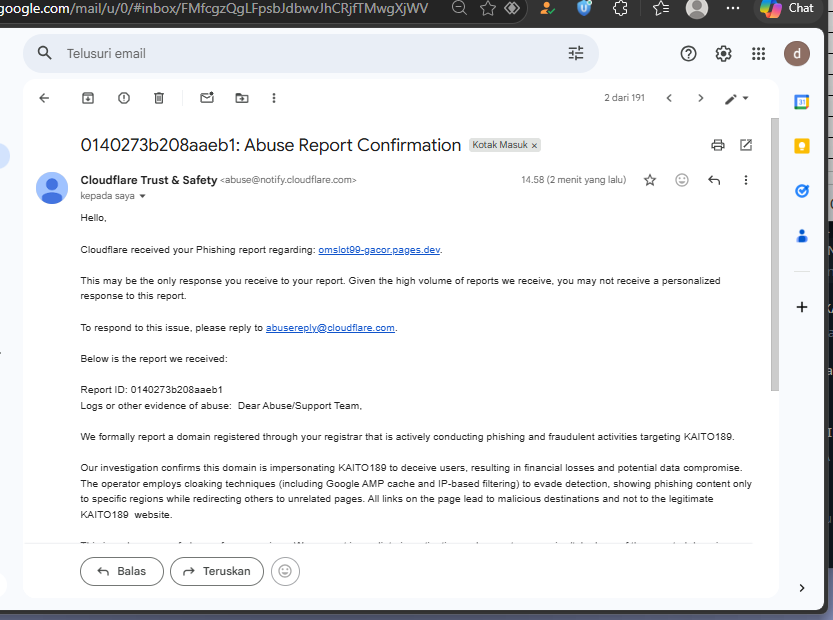Open omslot99-gacor.pages.dev link
This screenshot has height=620, width=833.
click(379, 250)
